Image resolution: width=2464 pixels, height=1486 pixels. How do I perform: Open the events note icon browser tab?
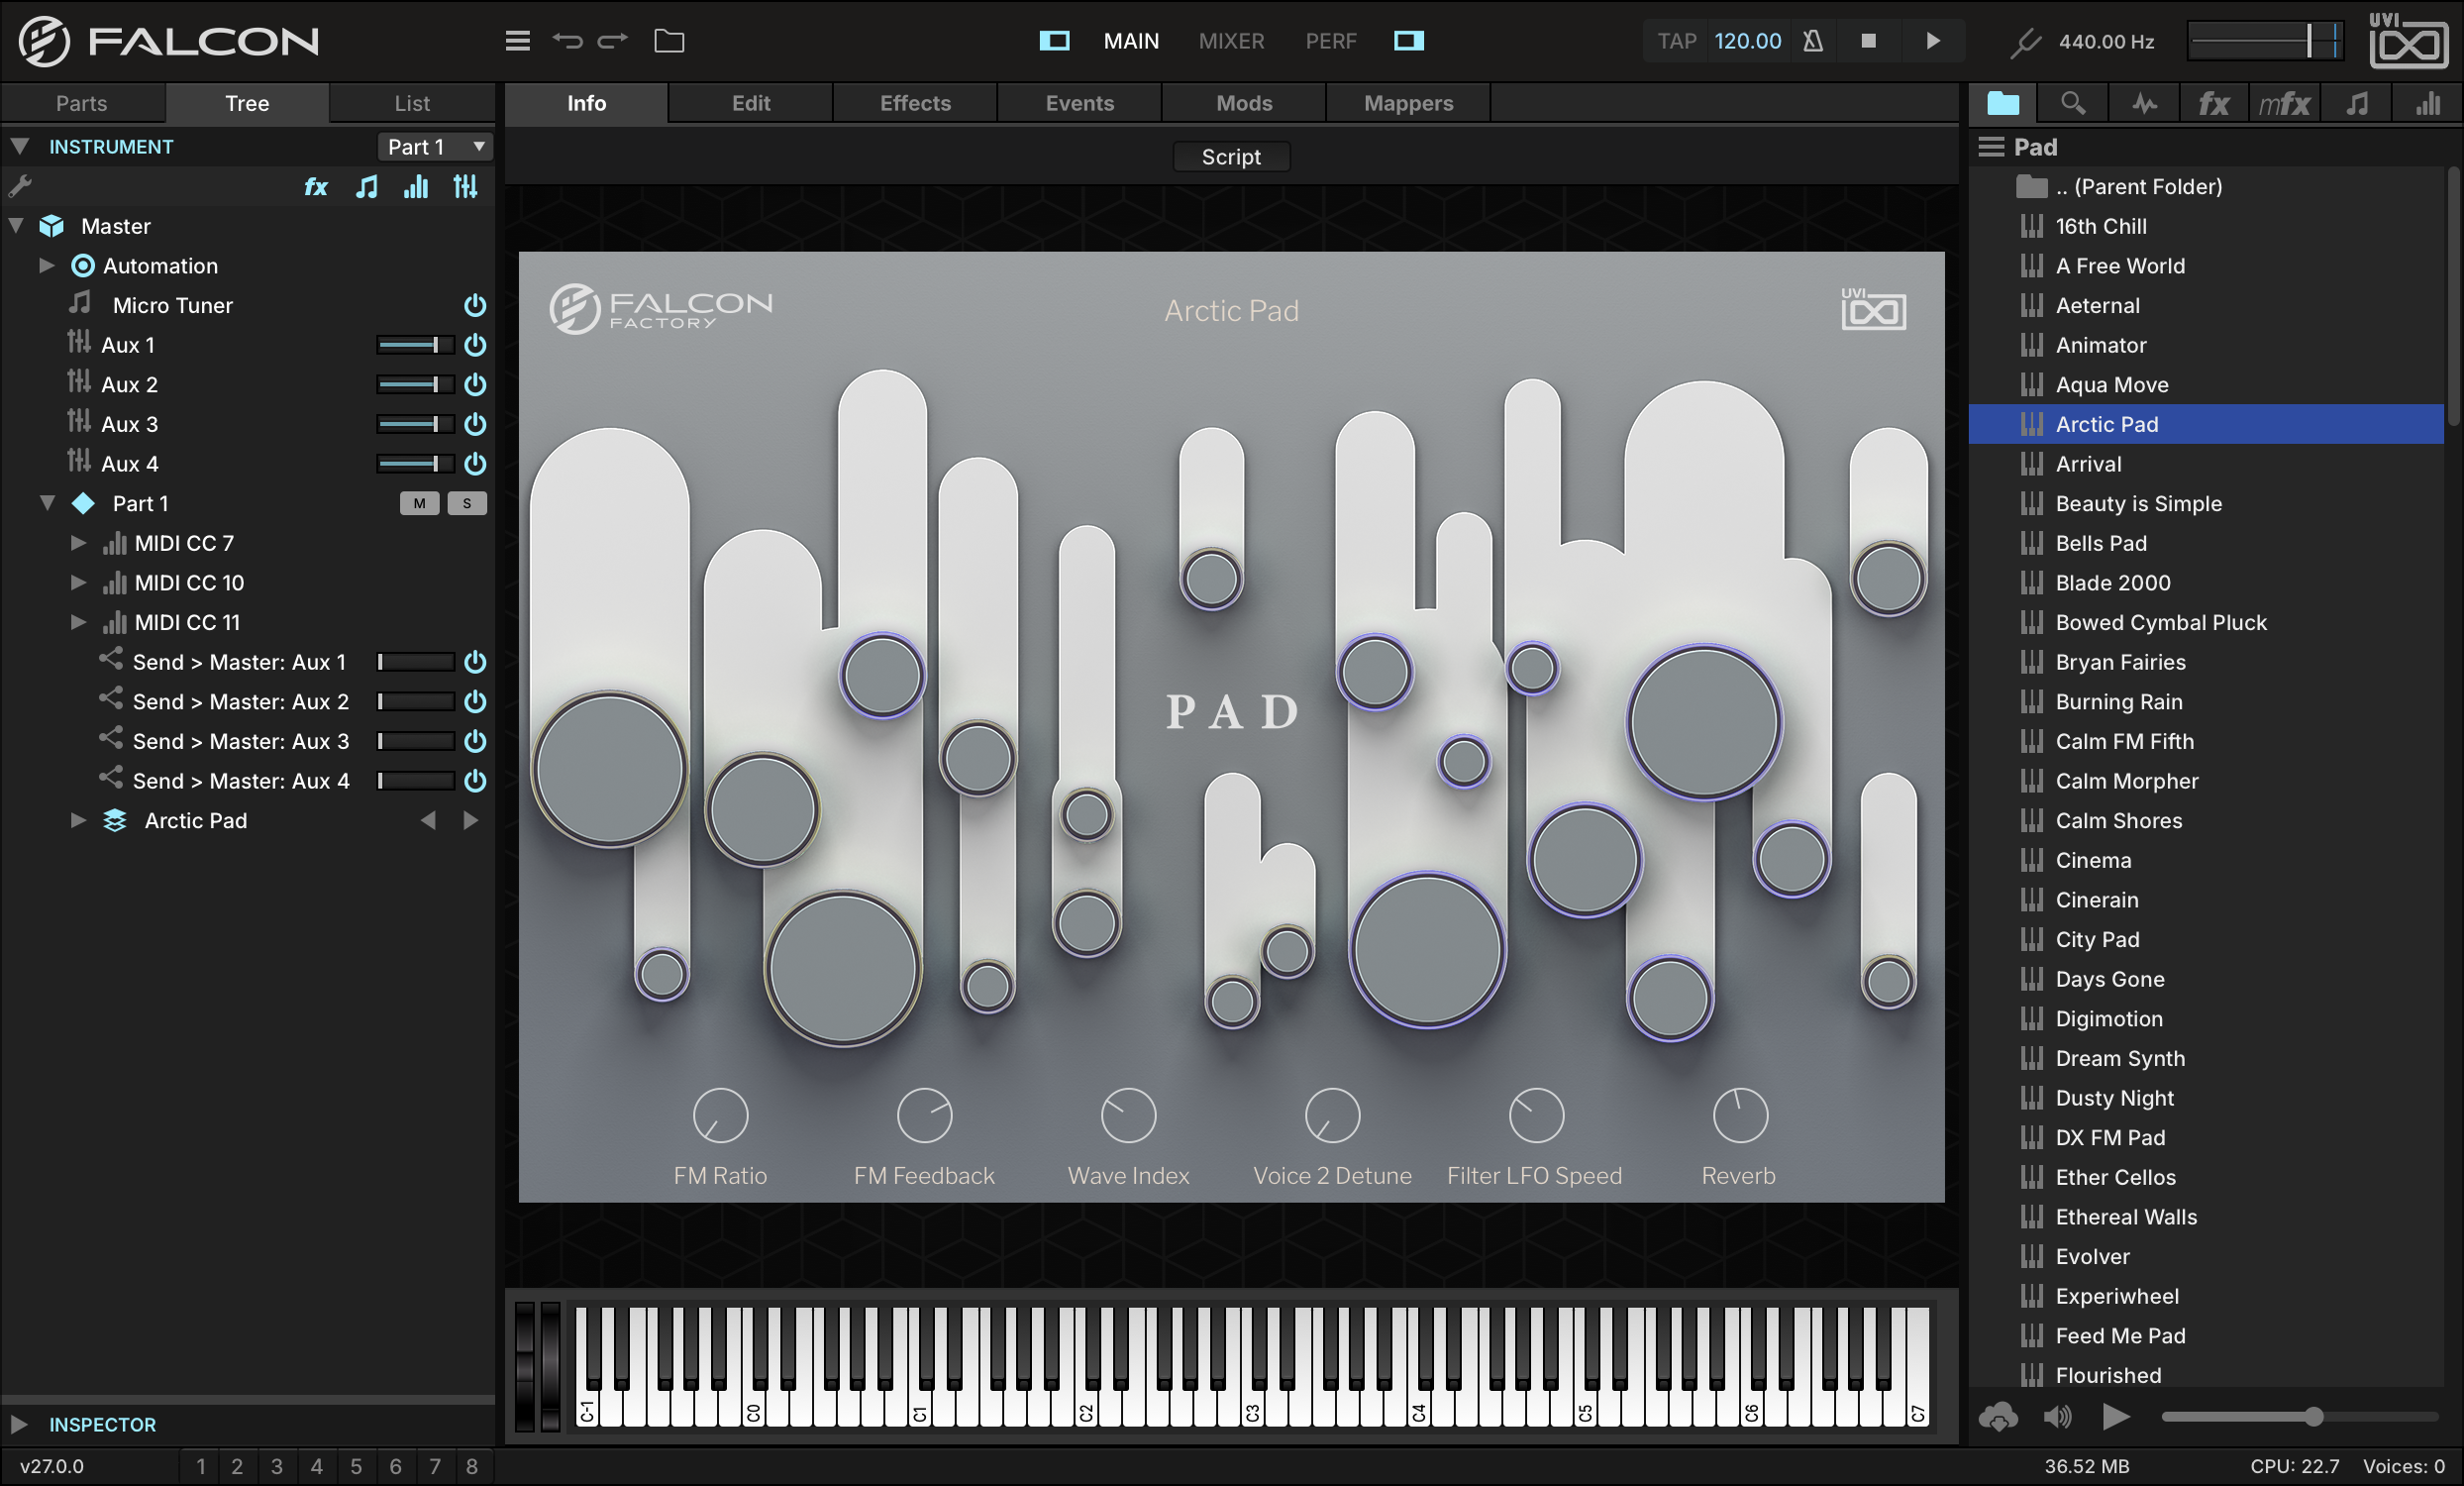(x=2357, y=103)
